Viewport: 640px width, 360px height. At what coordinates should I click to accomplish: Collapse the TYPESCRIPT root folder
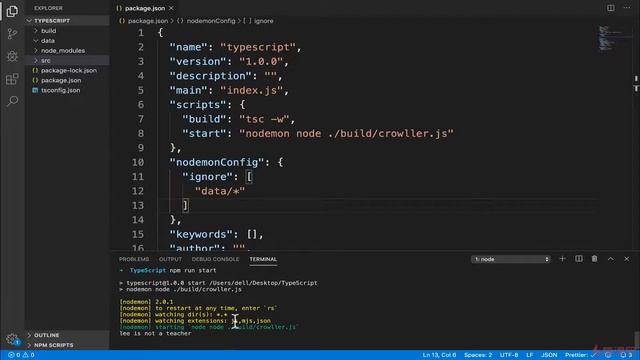pyautogui.click(x=67, y=20)
